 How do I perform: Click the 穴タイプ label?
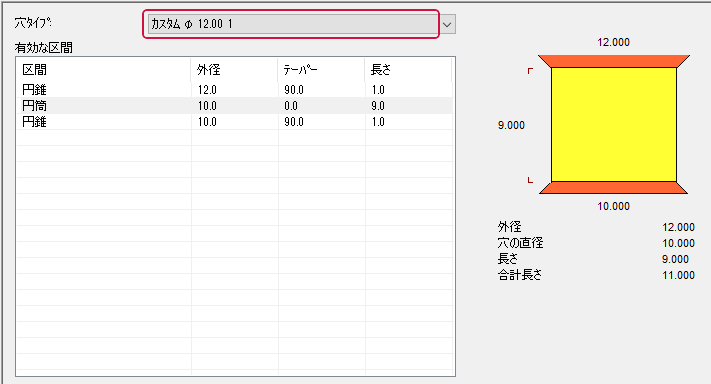click(x=33, y=23)
